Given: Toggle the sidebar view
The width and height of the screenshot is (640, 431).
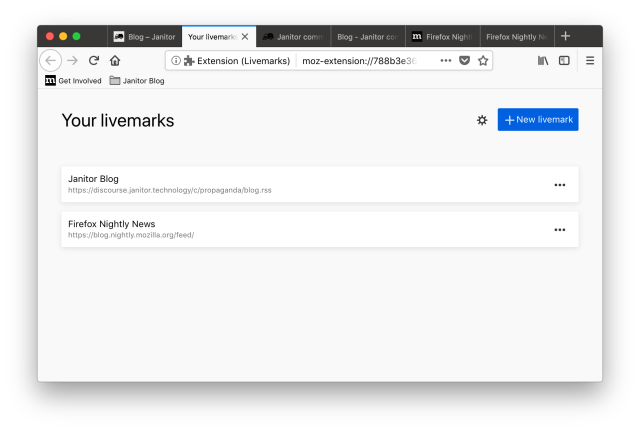Looking at the screenshot, I should [x=564, y=61].
